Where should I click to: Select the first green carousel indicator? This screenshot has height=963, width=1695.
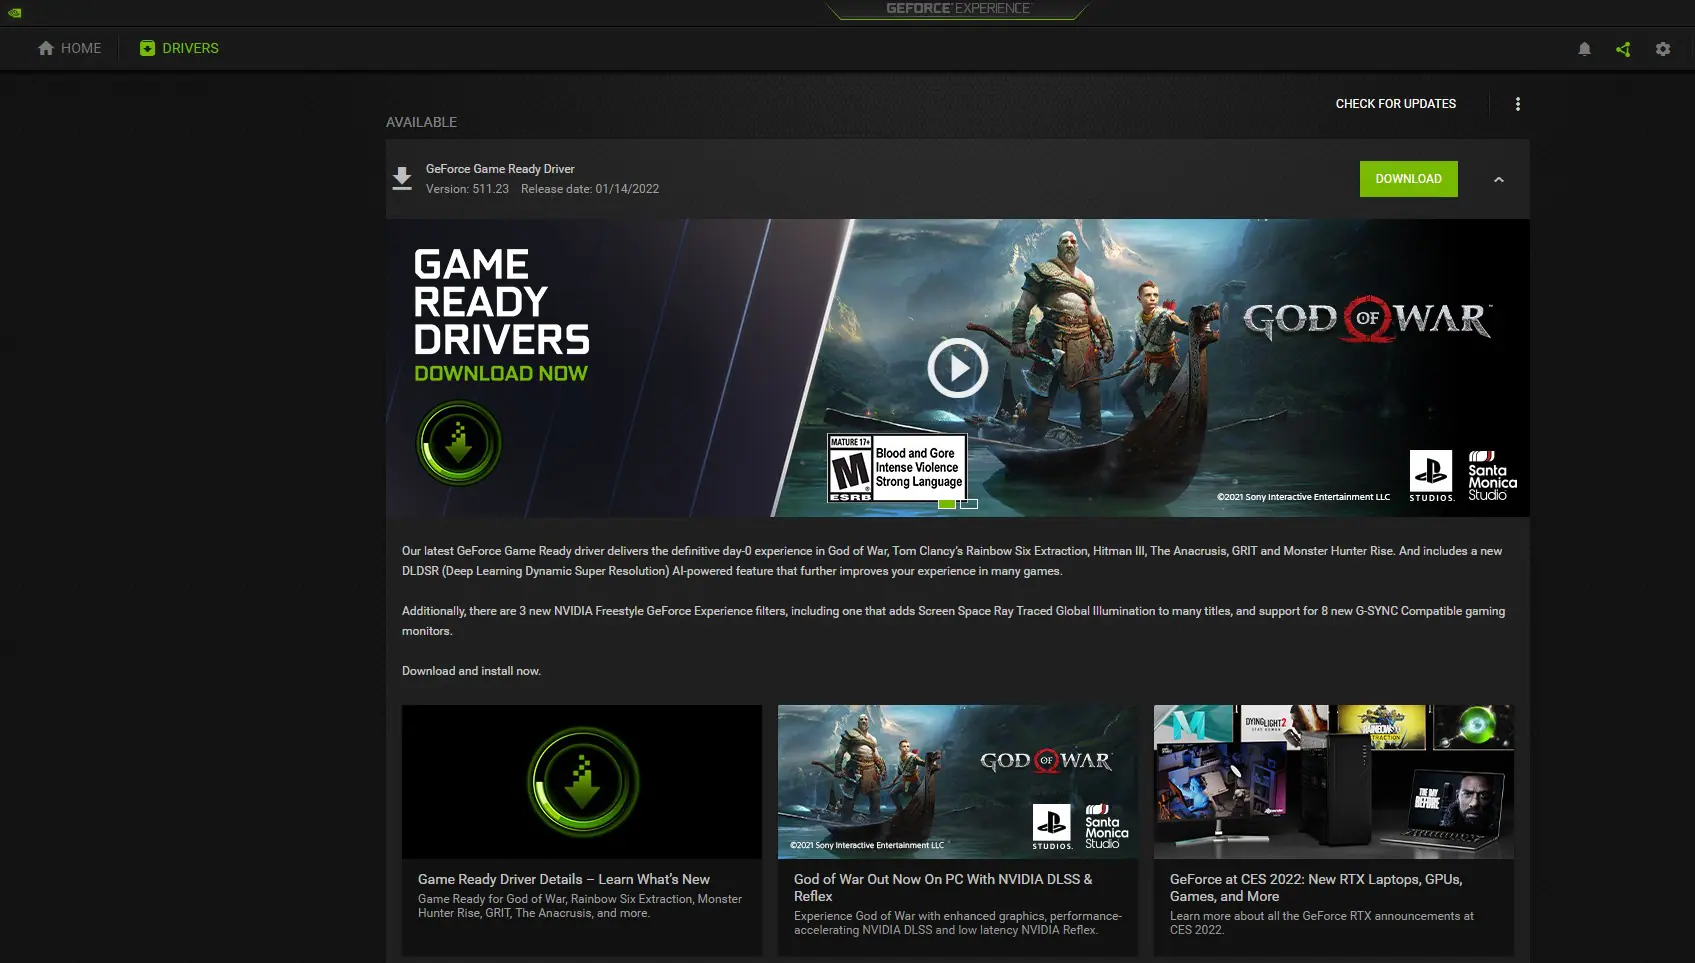(x=947, y=504)
